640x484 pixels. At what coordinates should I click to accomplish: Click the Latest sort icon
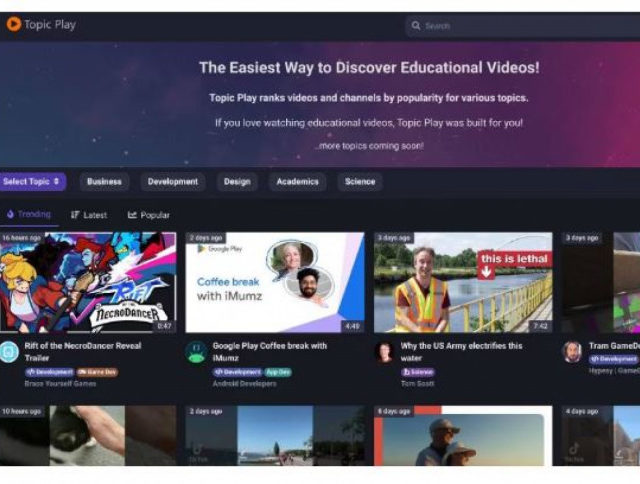pyautogui.click(x=75, y=215)
